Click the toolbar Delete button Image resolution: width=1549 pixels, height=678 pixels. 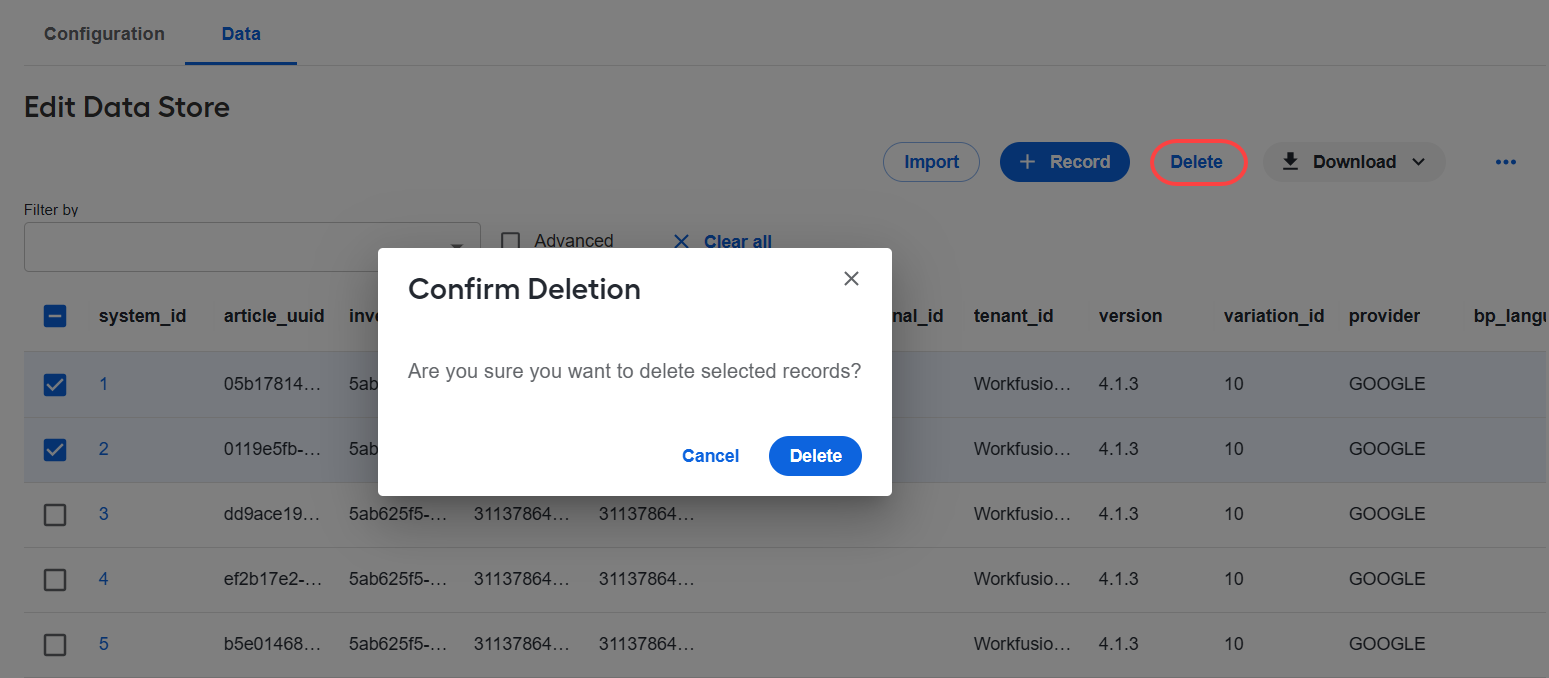[1197, 162]
